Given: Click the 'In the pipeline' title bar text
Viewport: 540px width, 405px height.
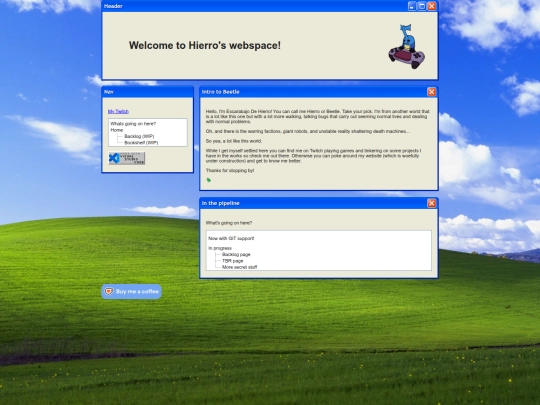Looking at the screenshot, I should click(x=220, y=203).
